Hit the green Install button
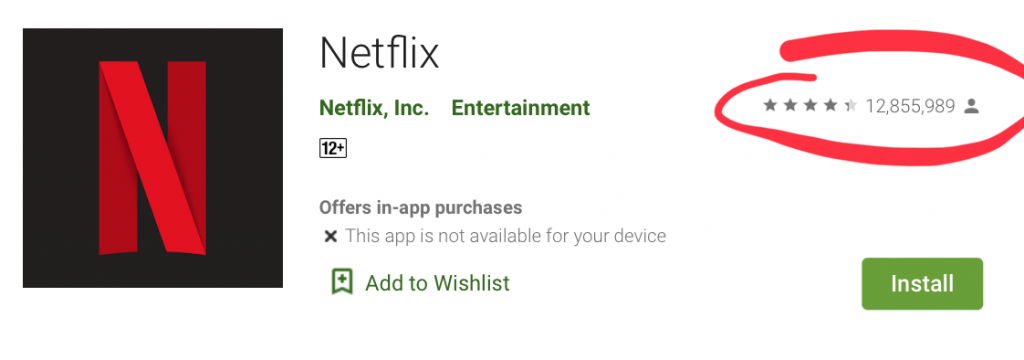Image resolution: width=1024 pixels, height=360 pixels. (922, 284)
